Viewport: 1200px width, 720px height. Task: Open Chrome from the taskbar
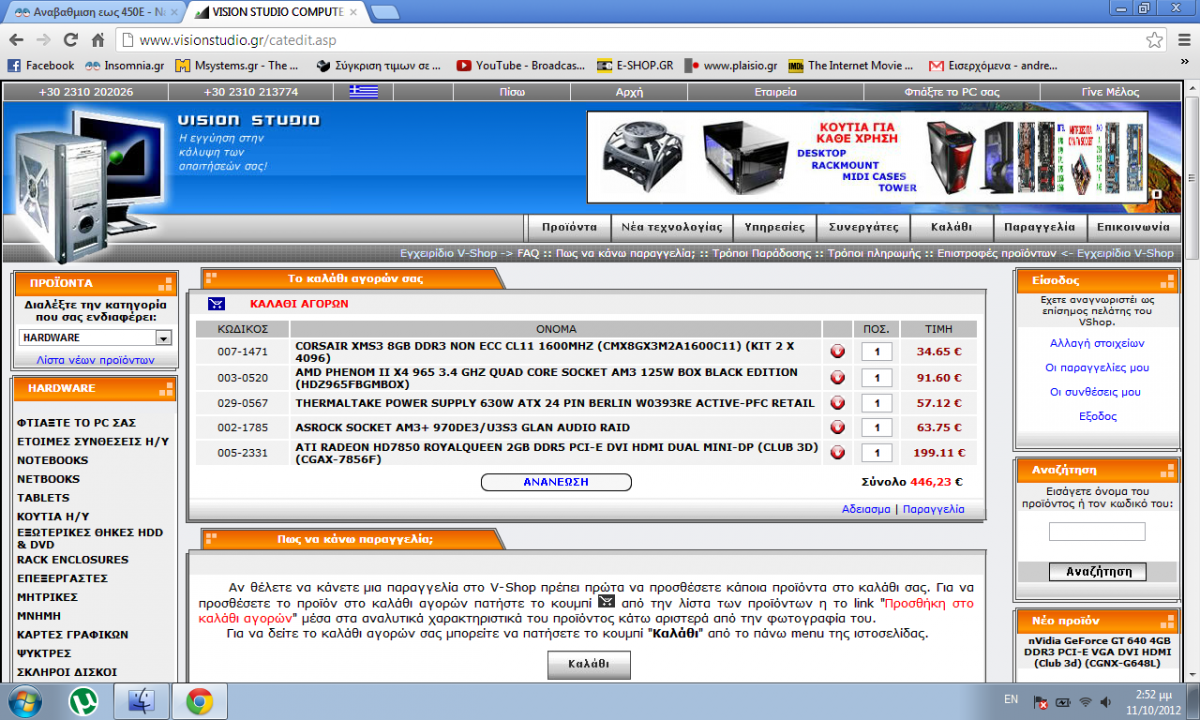199,702
